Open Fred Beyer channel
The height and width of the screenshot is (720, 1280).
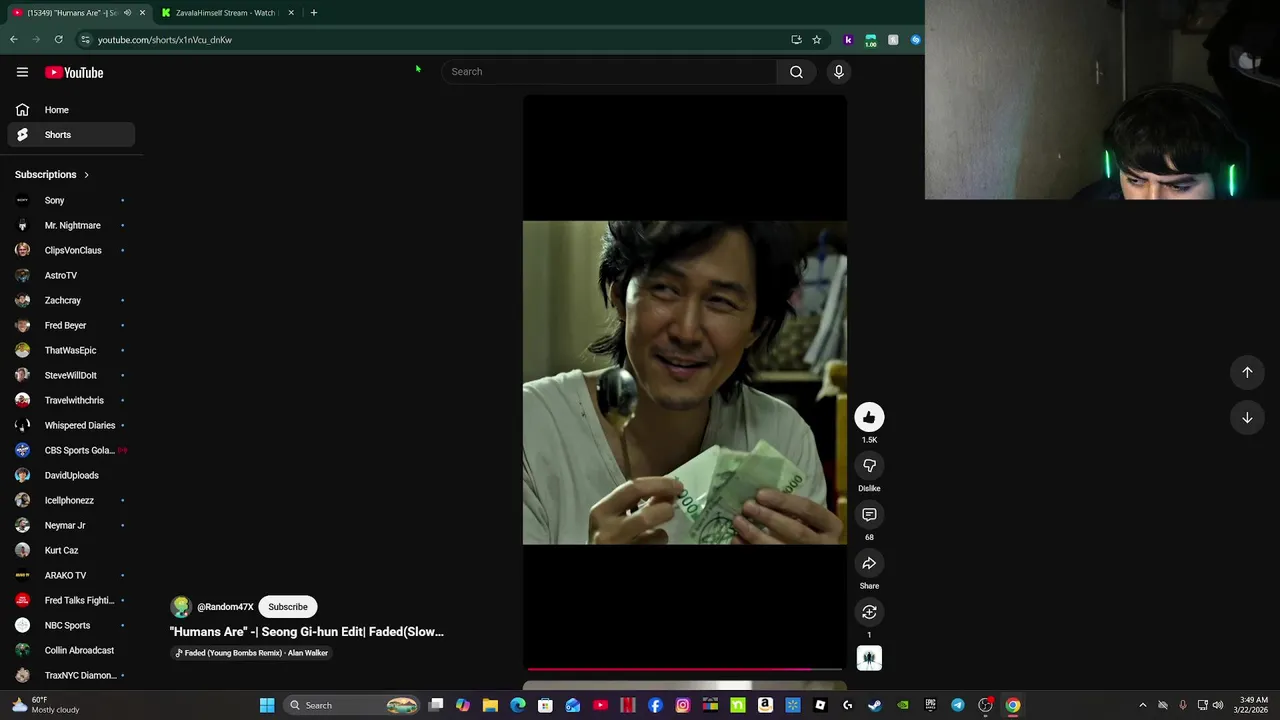(71, 325)
